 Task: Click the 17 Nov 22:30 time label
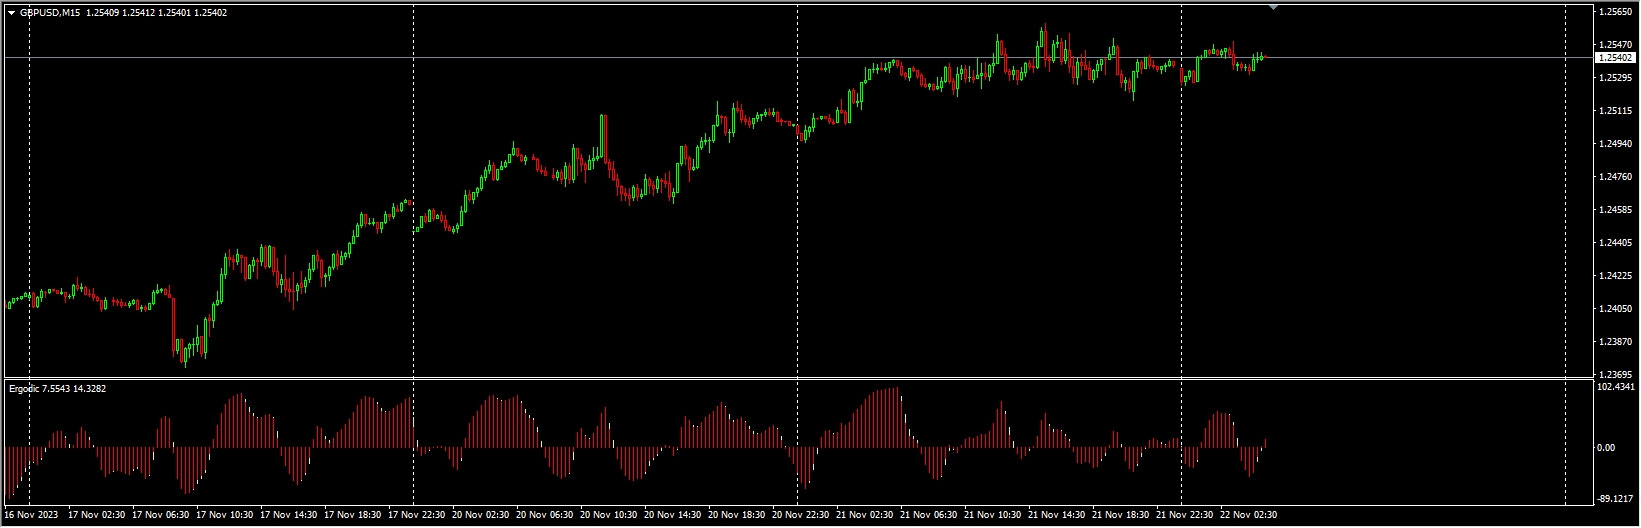pyautogui.click(x=415, y=515)
